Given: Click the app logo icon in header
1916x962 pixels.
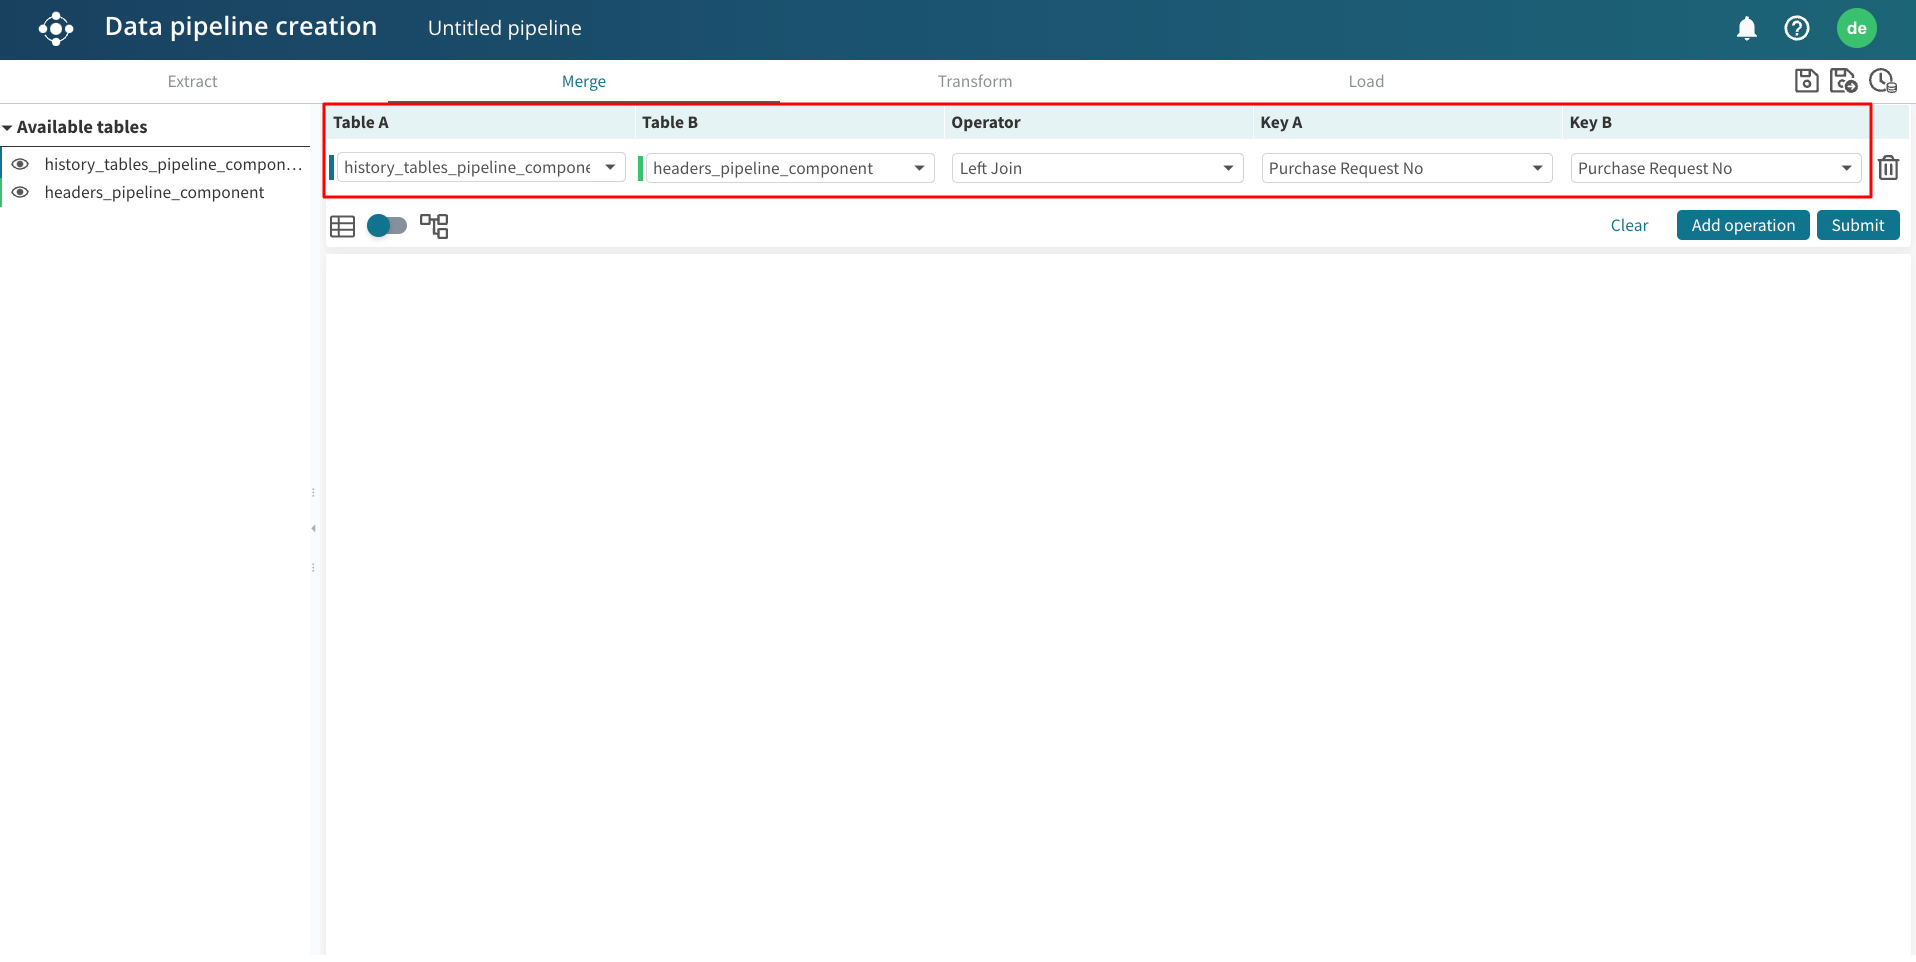Looking at the screenshot, I should coord(56,29).
